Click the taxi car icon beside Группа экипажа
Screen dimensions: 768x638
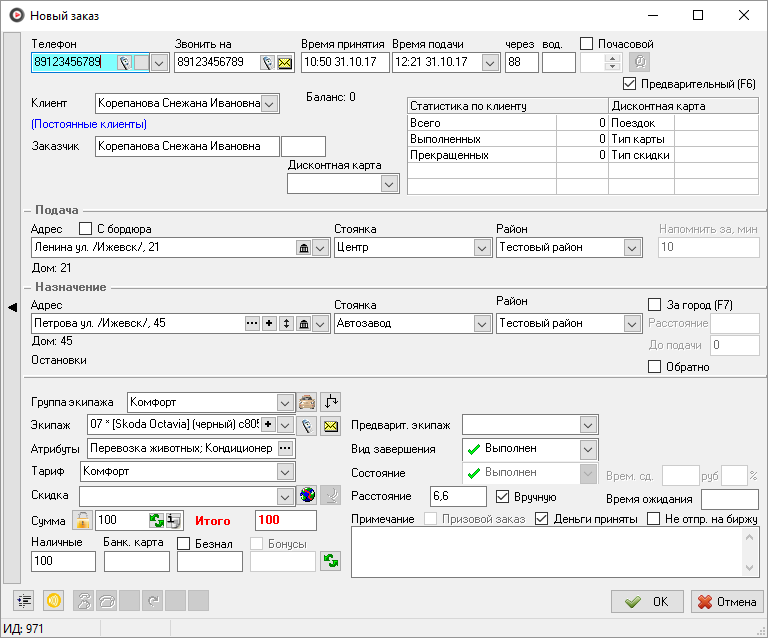click(x=308, y=402)
